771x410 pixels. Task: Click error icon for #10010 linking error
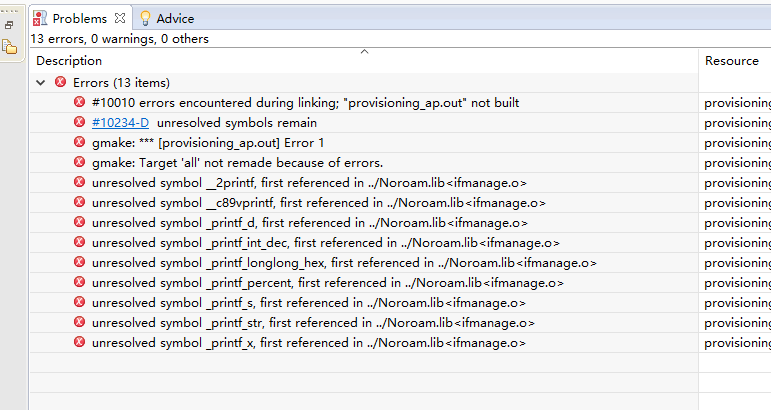pos(80,102)
